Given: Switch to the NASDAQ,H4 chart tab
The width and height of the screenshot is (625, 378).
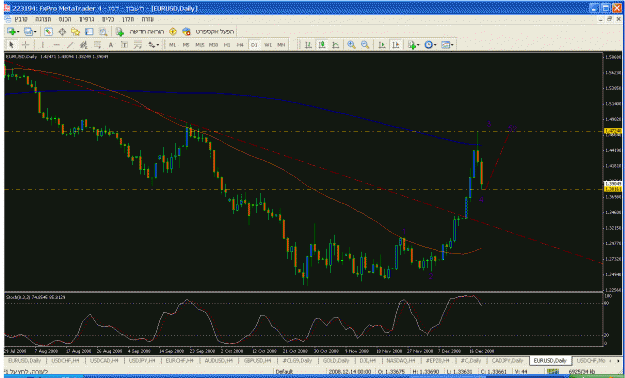Looking at the screenshot, I should (x=401, y=360).
